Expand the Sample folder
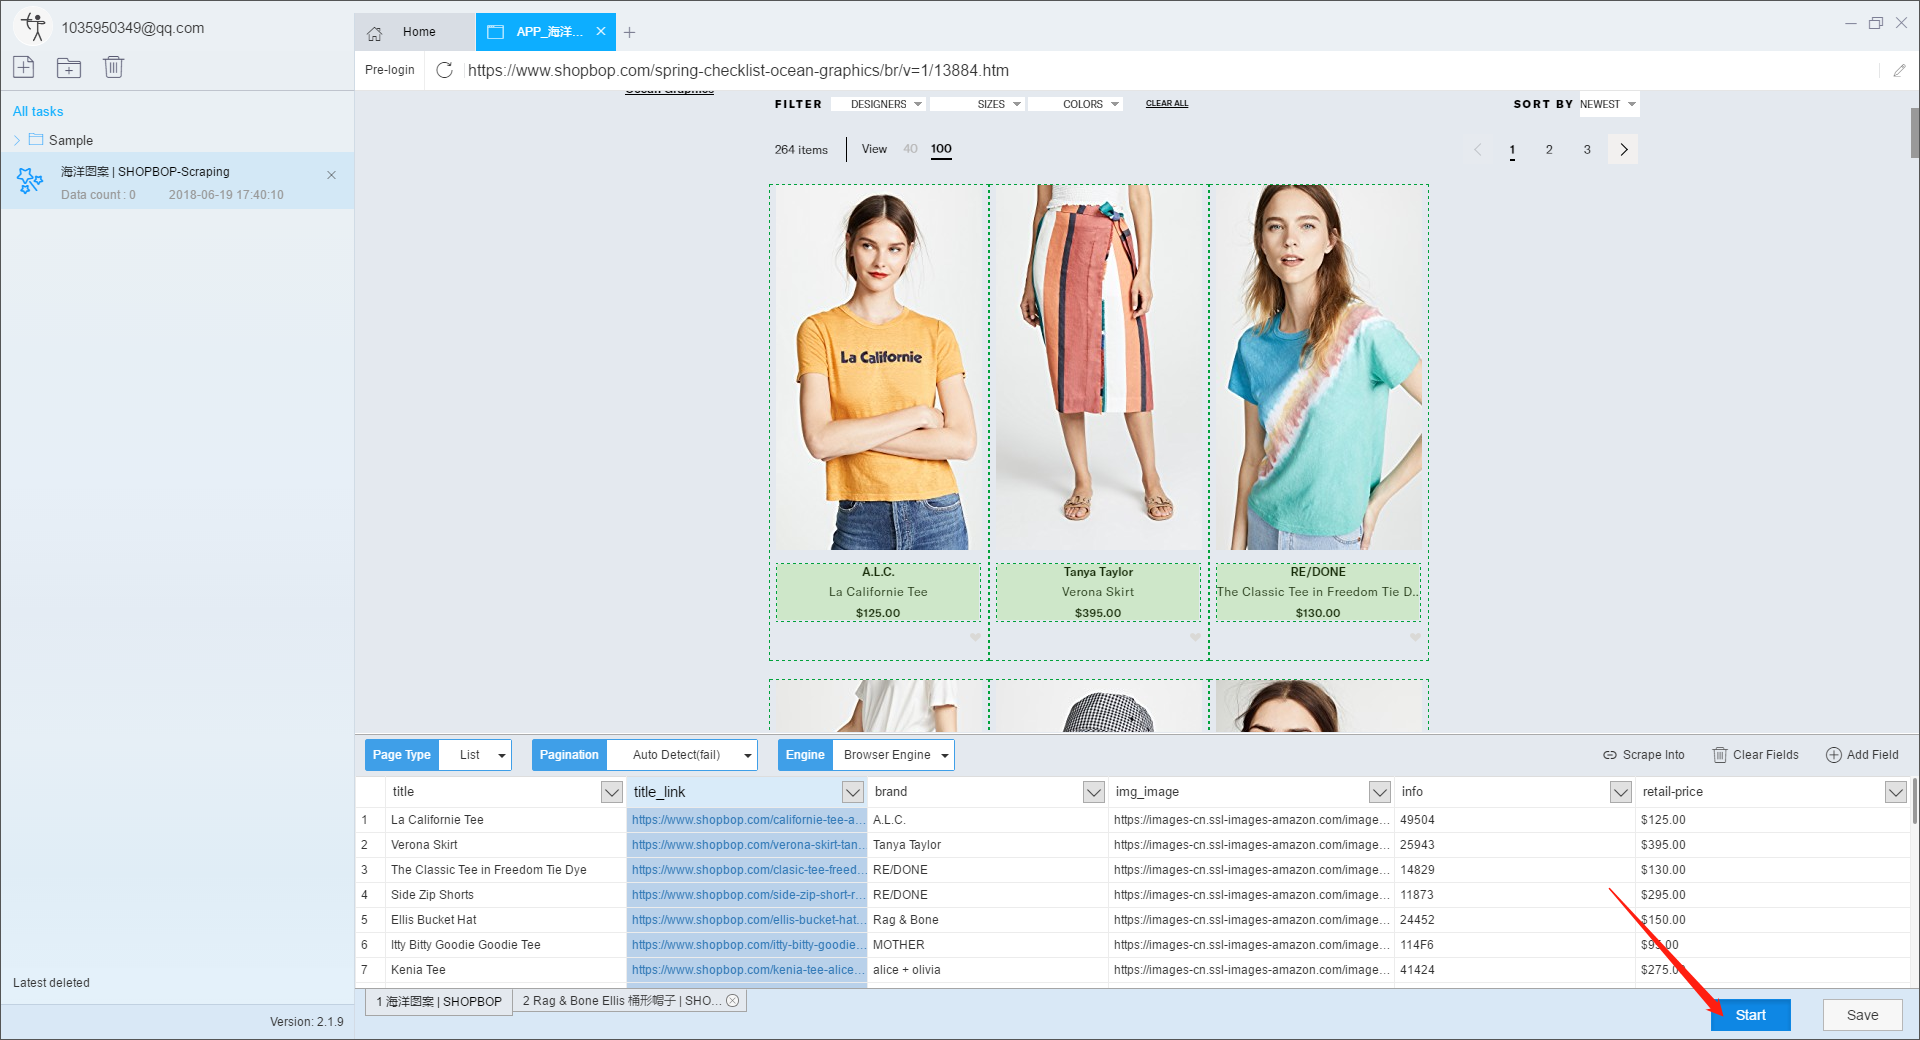This screenshot has width=1920, height=1040. [17, 140]
